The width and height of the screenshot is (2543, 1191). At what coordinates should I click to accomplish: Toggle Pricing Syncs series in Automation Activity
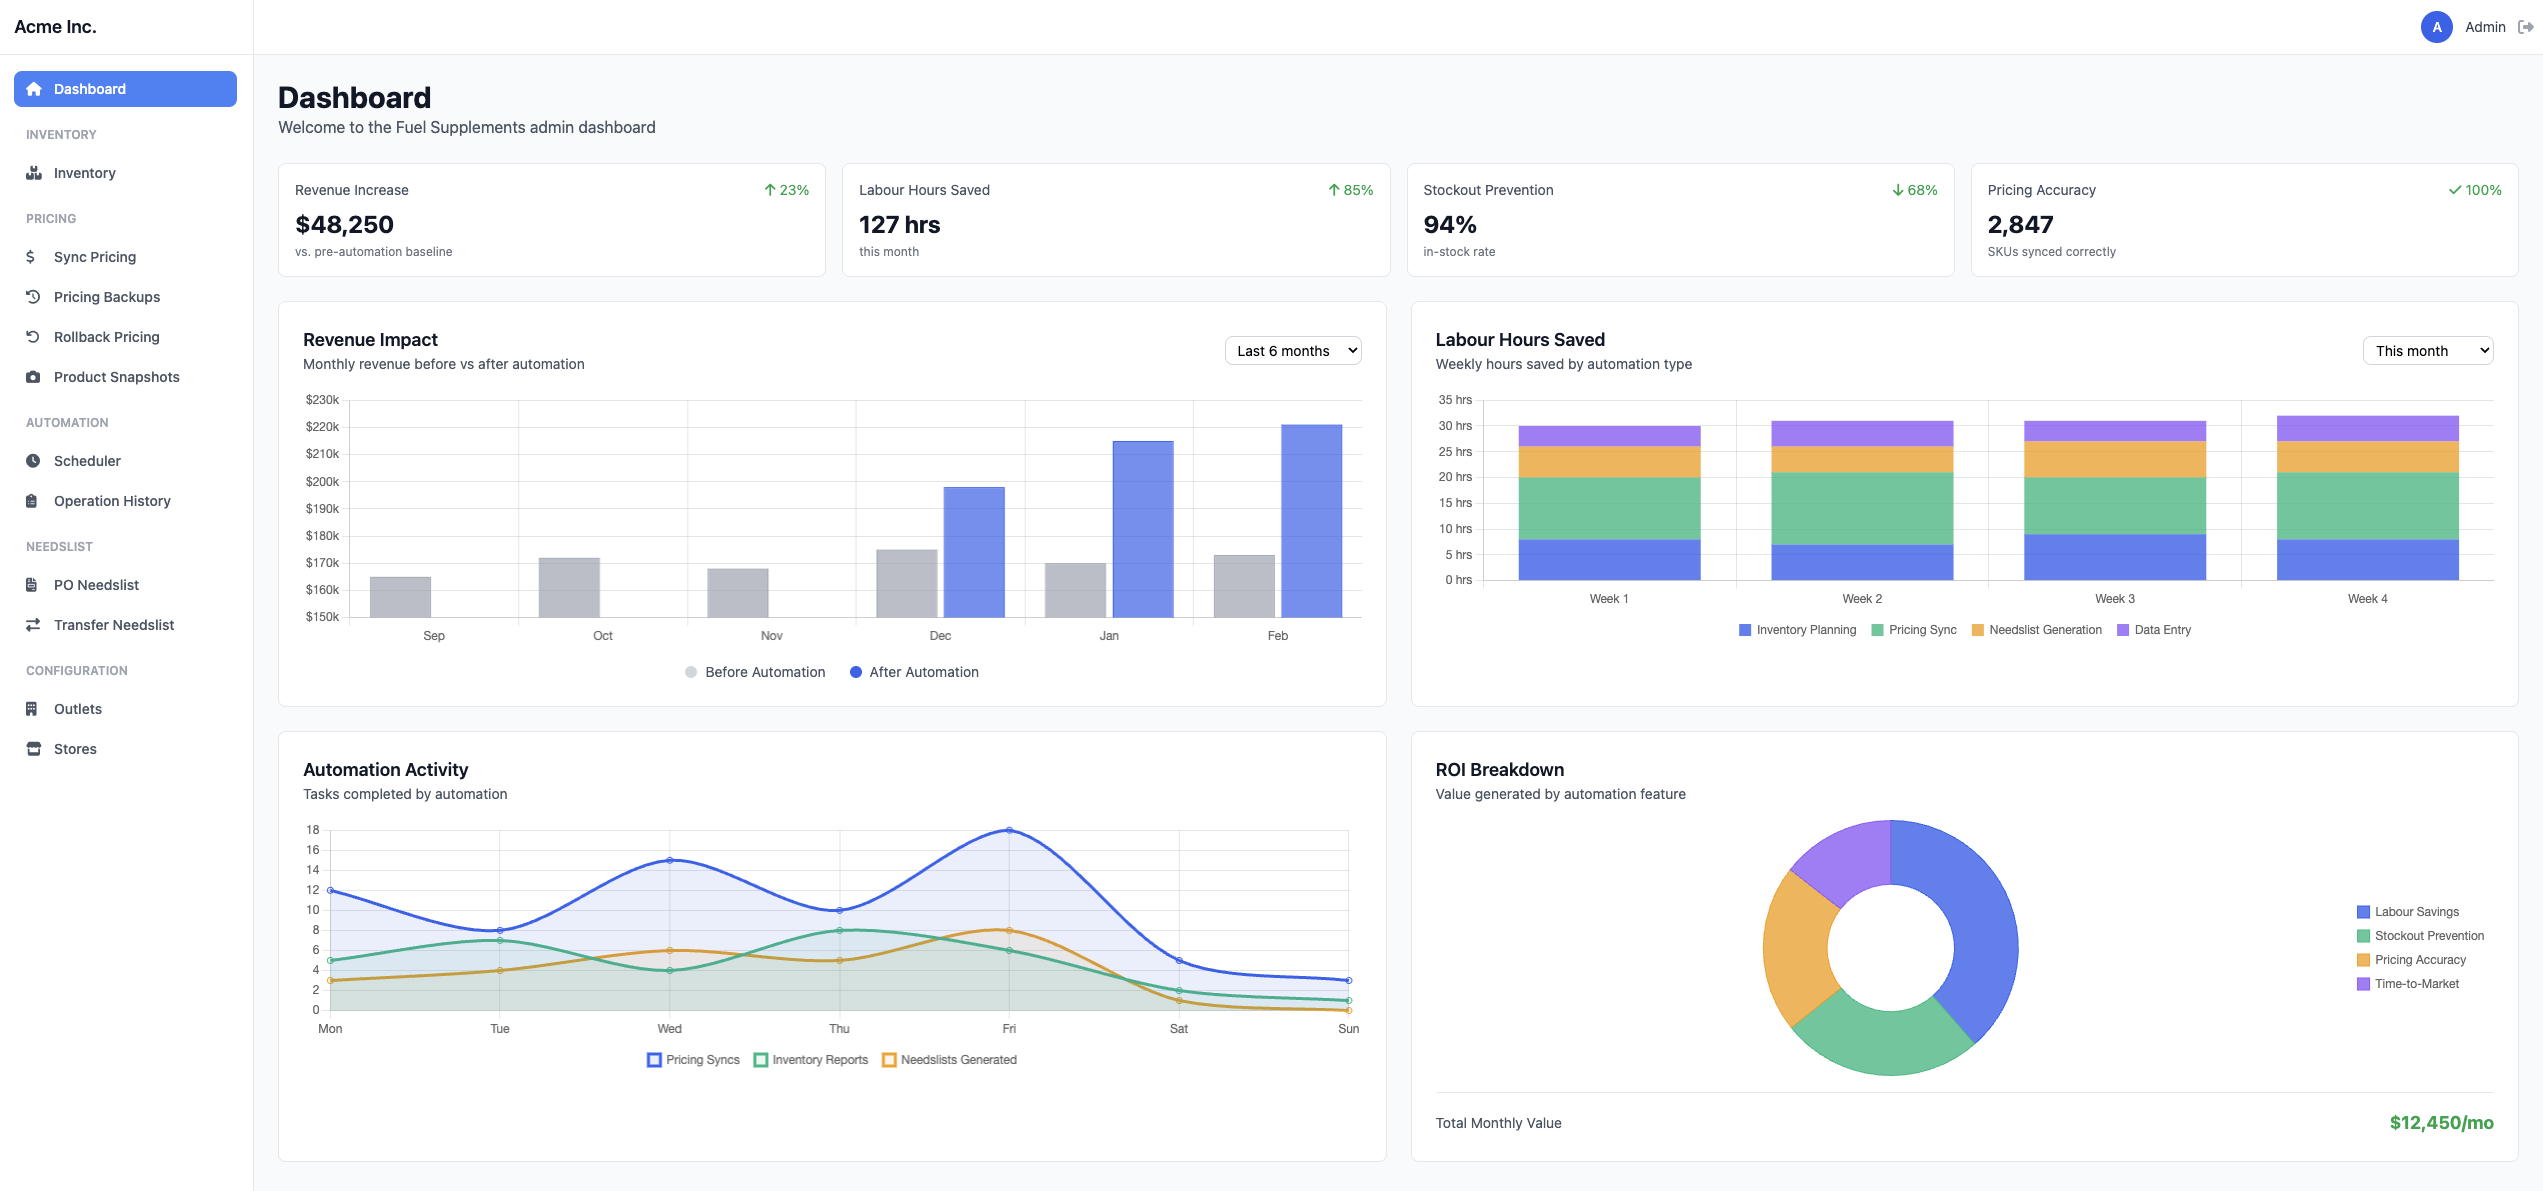pyautogui.click(x=693, y=1059)
